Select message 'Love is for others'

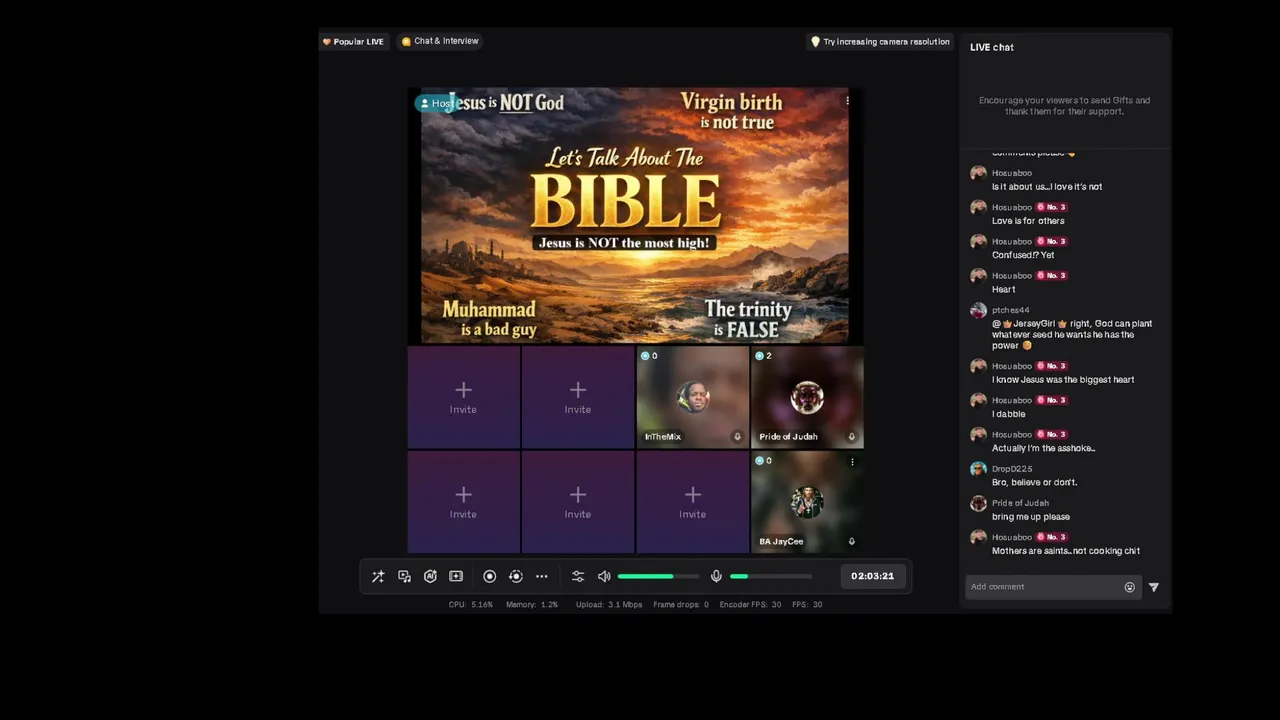pyautogui.click(x=1028, y=221)
